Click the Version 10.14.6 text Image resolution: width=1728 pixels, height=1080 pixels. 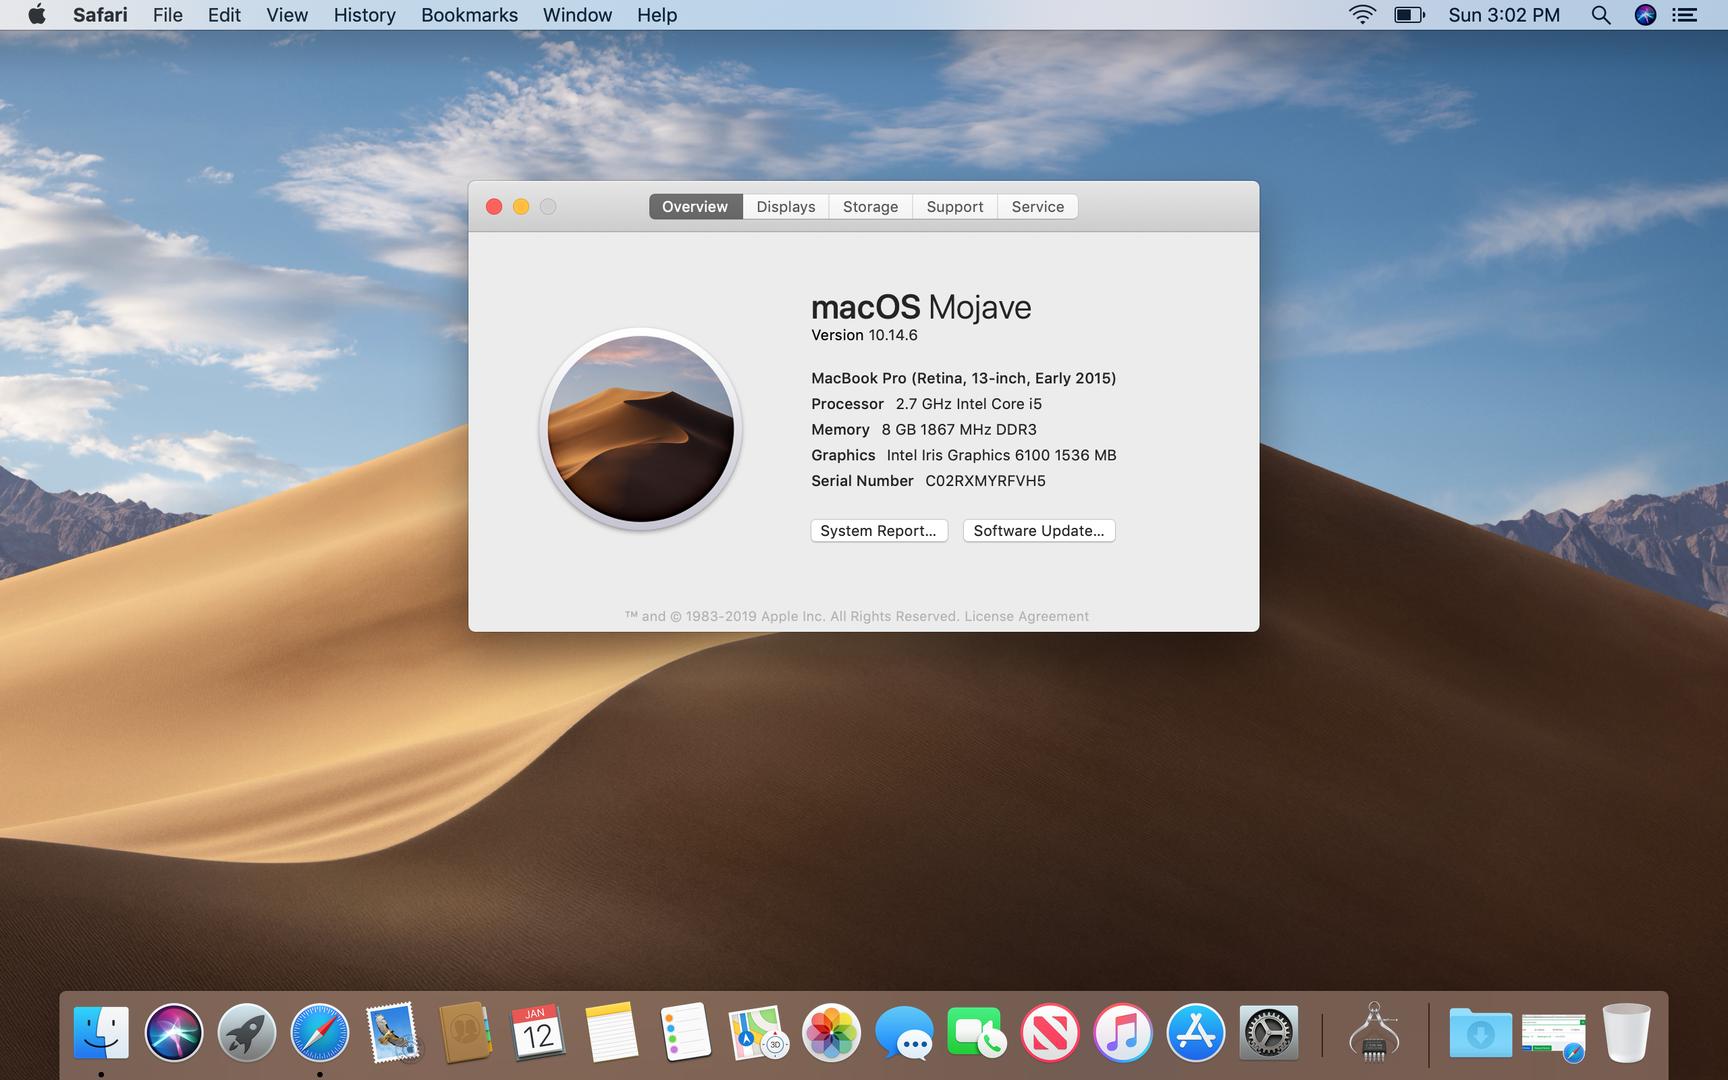pos(864,335)
